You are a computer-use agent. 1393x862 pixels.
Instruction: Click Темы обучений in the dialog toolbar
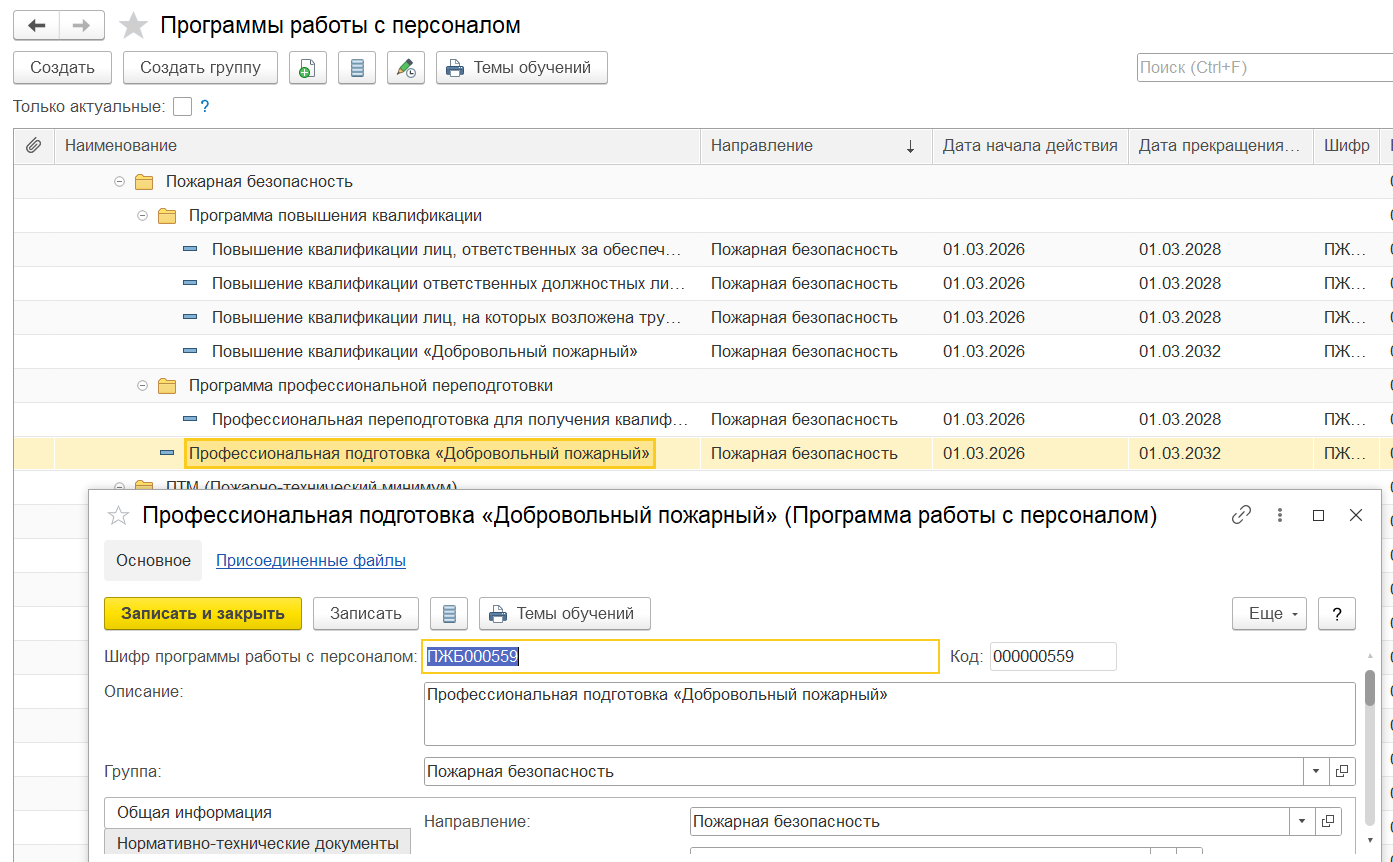point(565,614)
